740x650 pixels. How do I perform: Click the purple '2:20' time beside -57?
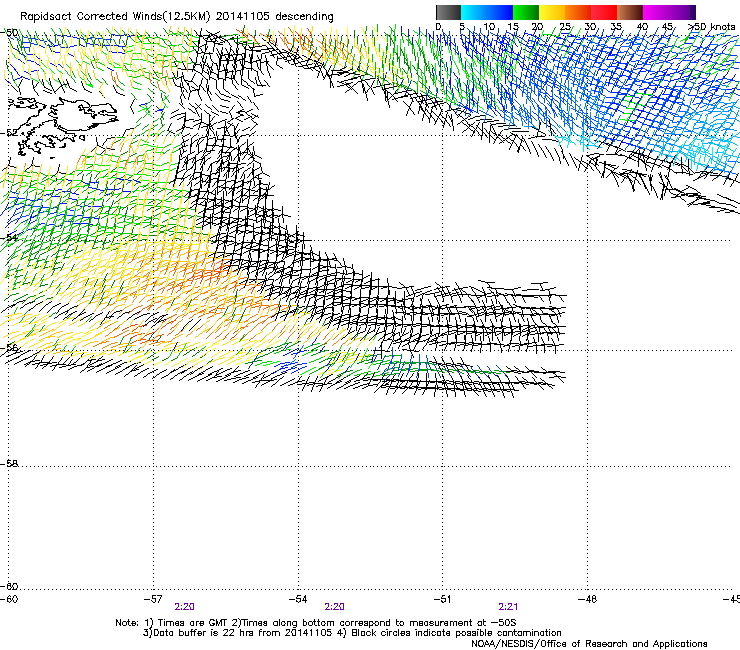tap(185, 607)
